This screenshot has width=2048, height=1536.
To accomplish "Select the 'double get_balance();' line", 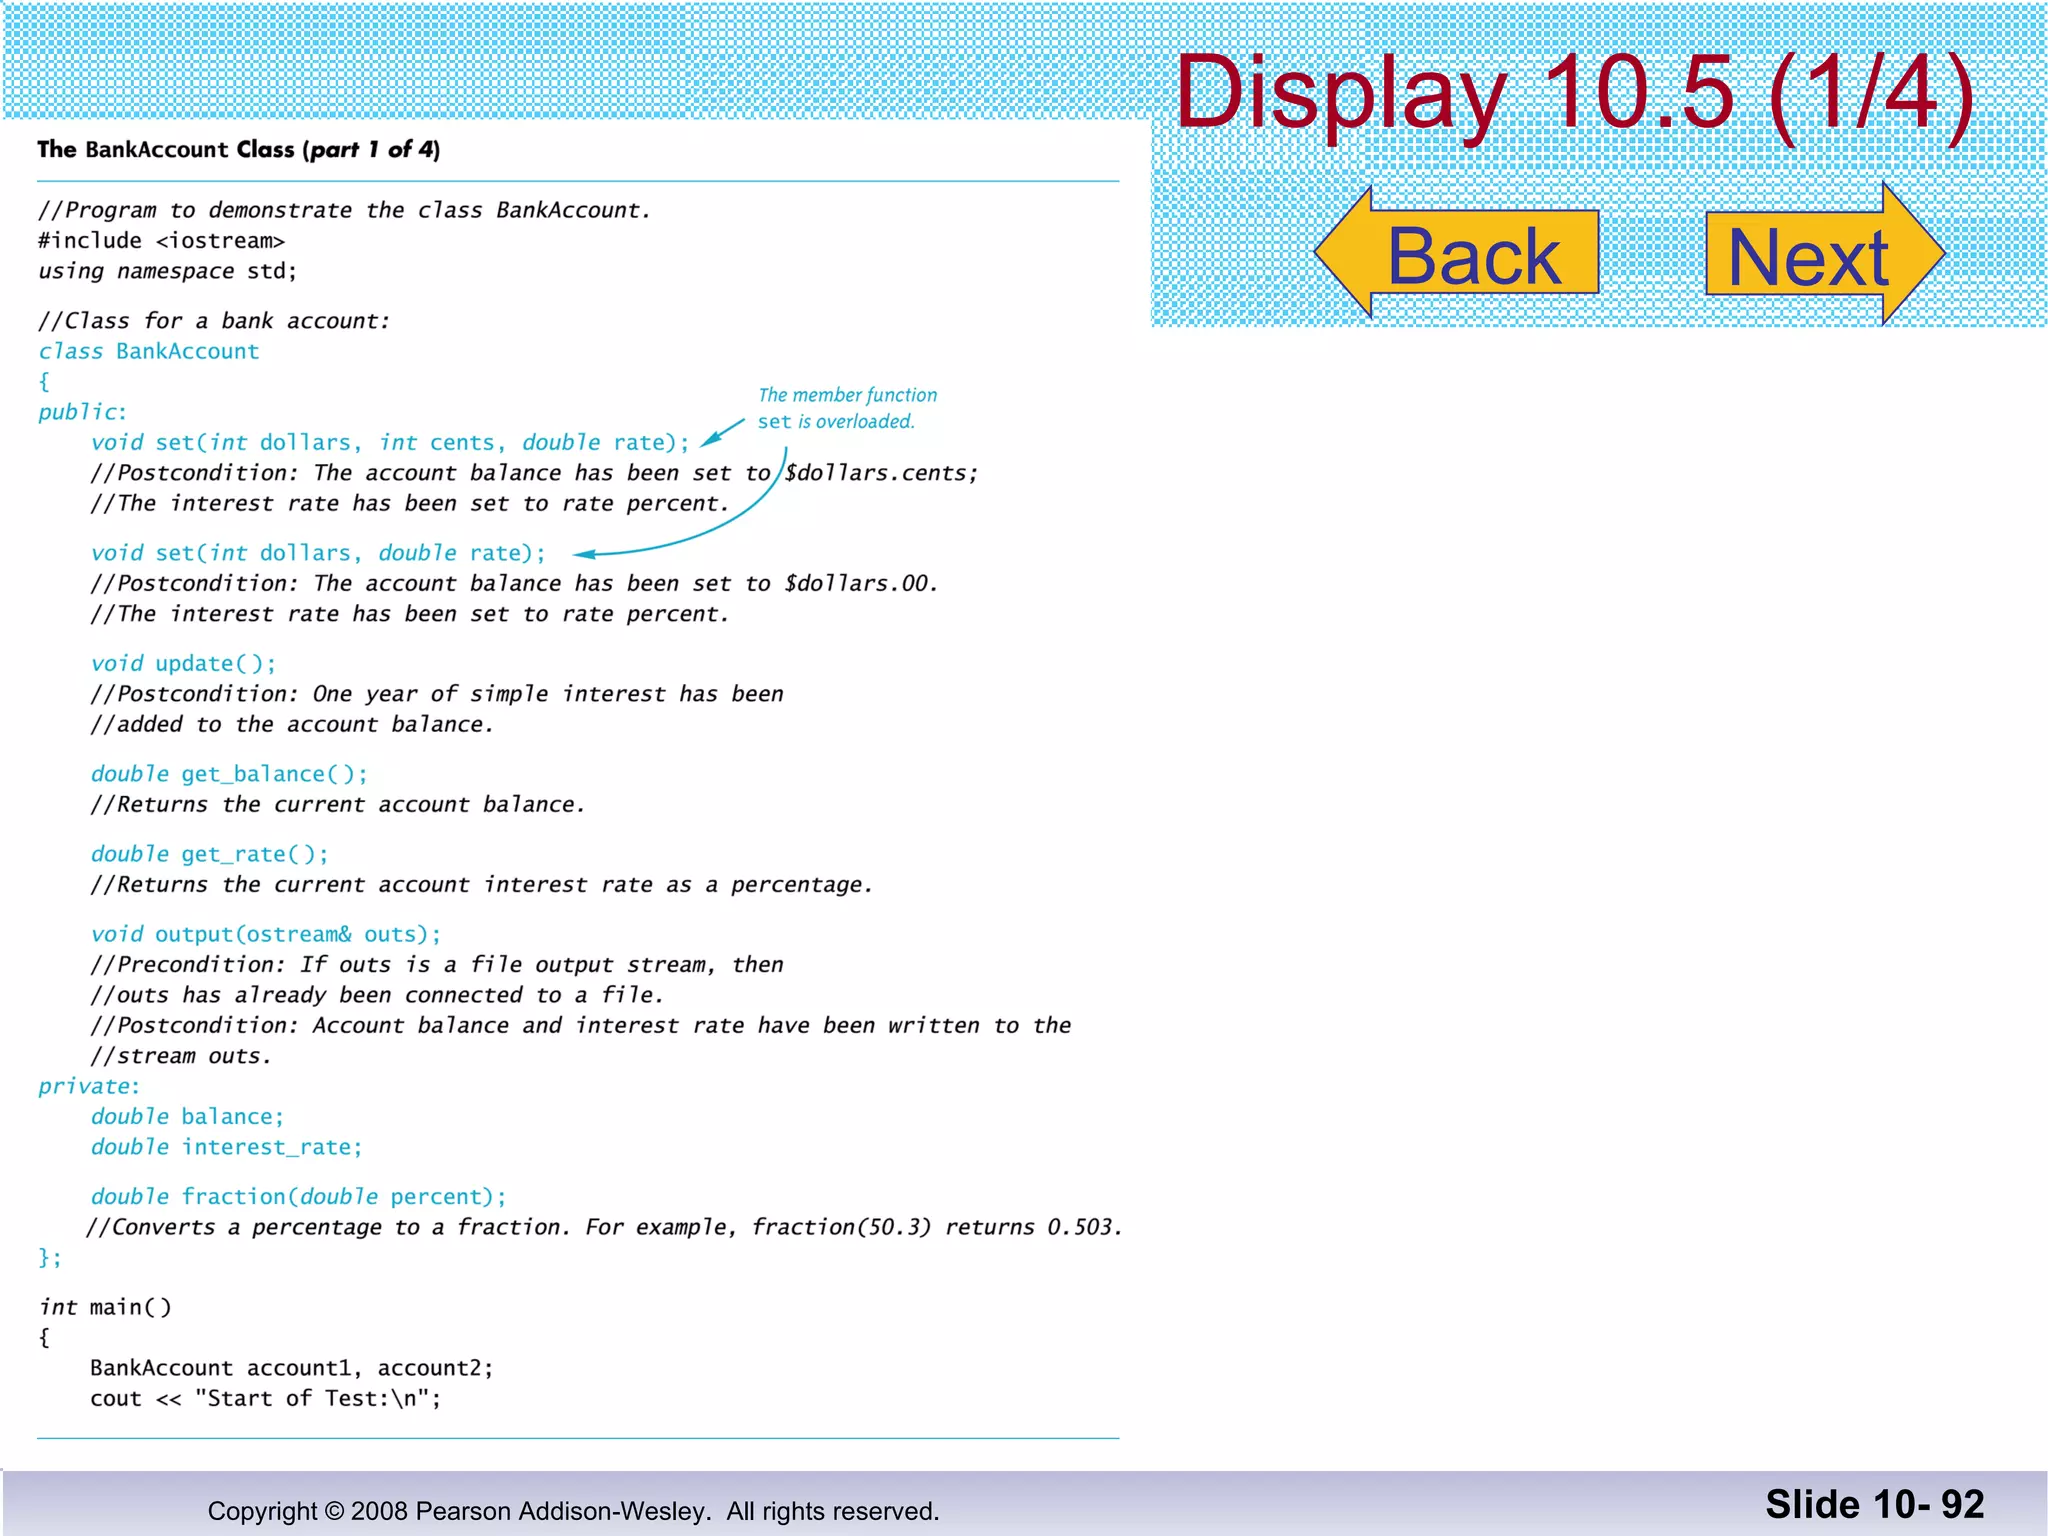I will [229, 774].
